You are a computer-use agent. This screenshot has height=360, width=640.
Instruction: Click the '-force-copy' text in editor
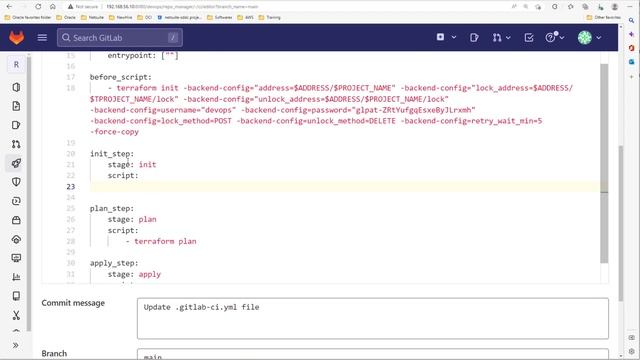(114, 131)
